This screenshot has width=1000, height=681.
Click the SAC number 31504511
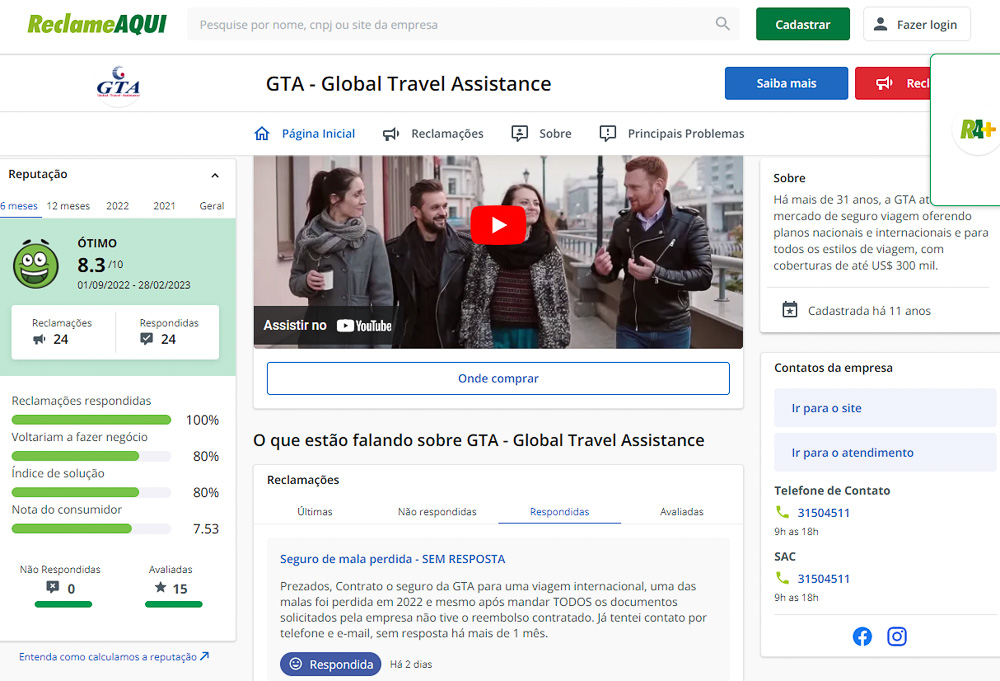[823, 578]
